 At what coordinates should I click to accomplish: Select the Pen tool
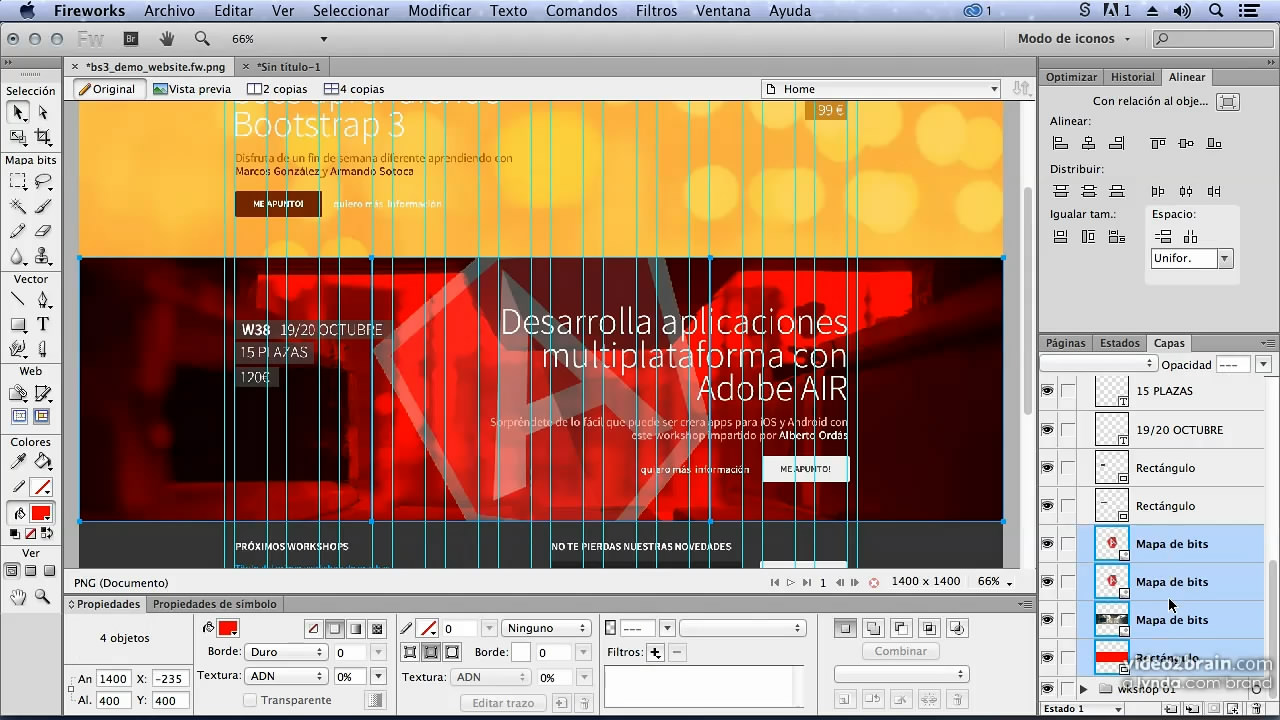43,300
